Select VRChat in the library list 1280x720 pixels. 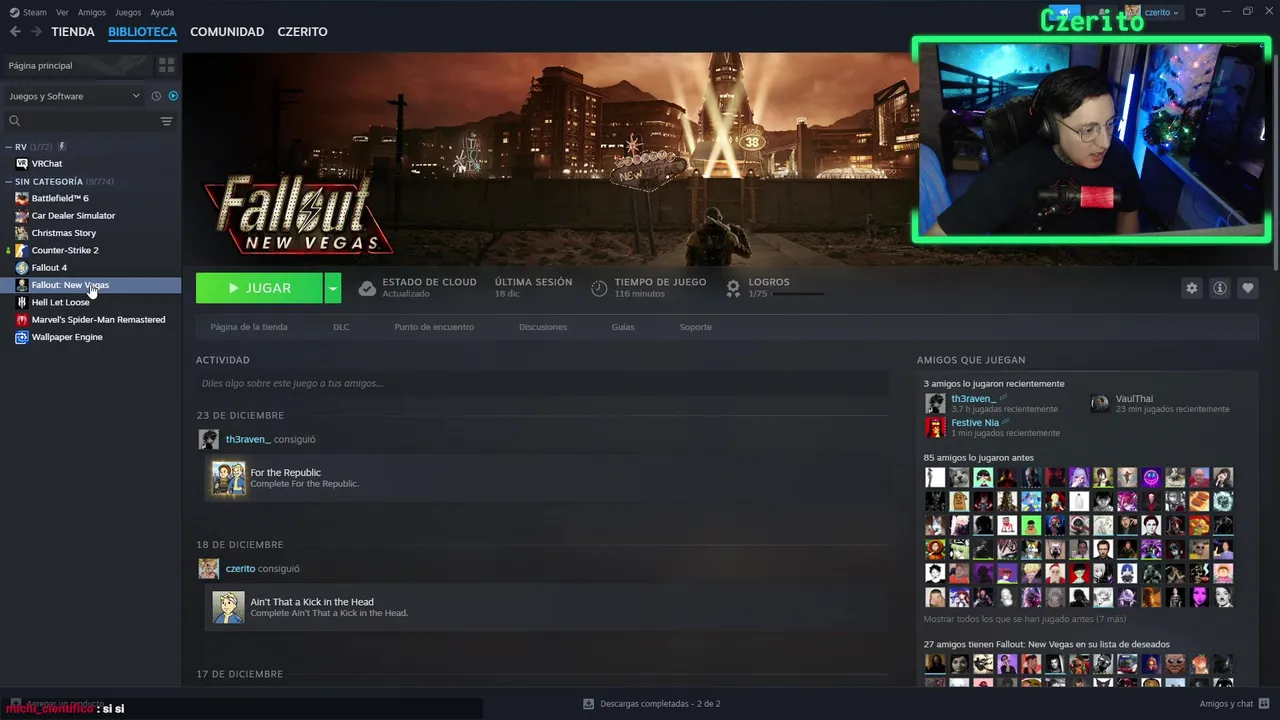[46, 164]
